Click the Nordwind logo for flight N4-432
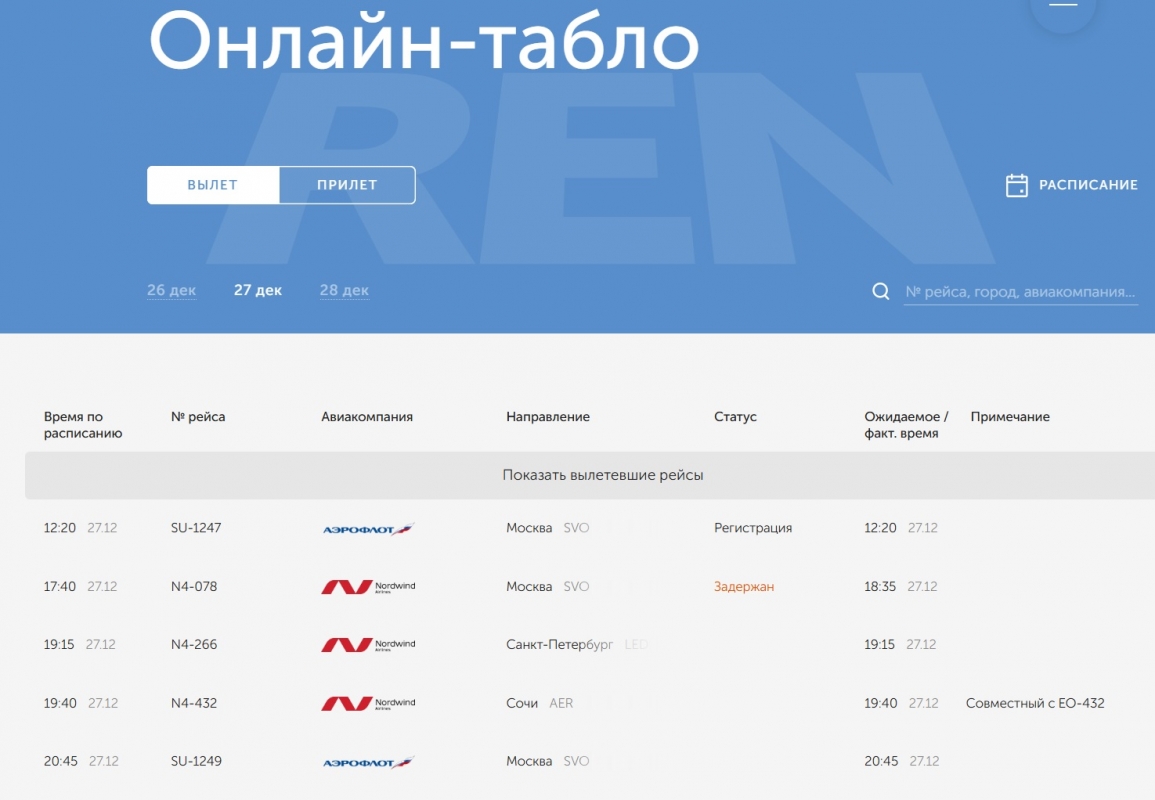 pyautogui.click(x=367, y=704)
